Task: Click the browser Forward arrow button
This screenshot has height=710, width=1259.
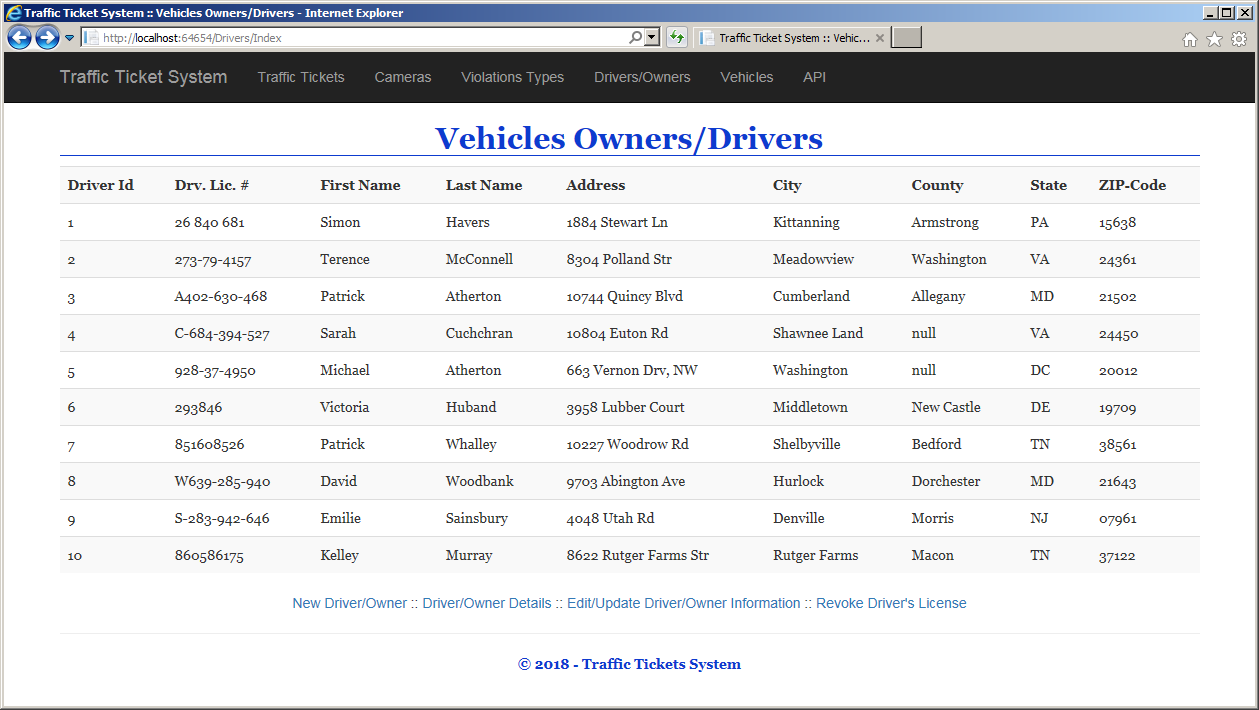Action: (47, 38)
